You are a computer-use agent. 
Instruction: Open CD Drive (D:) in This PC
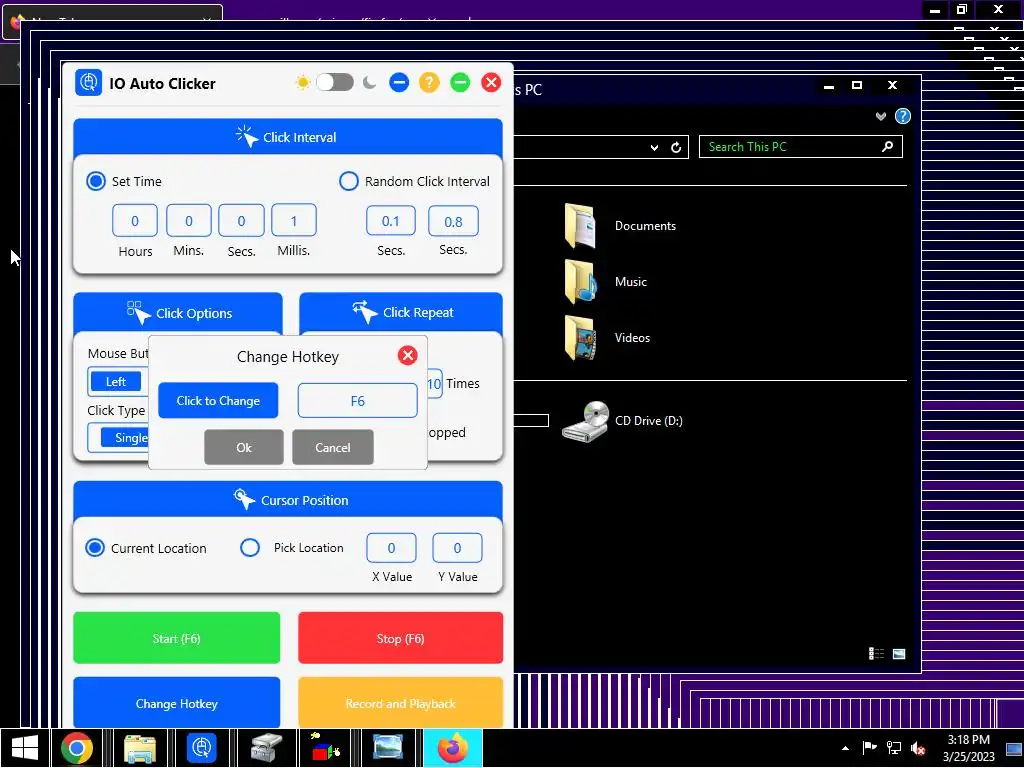(622, 421)
